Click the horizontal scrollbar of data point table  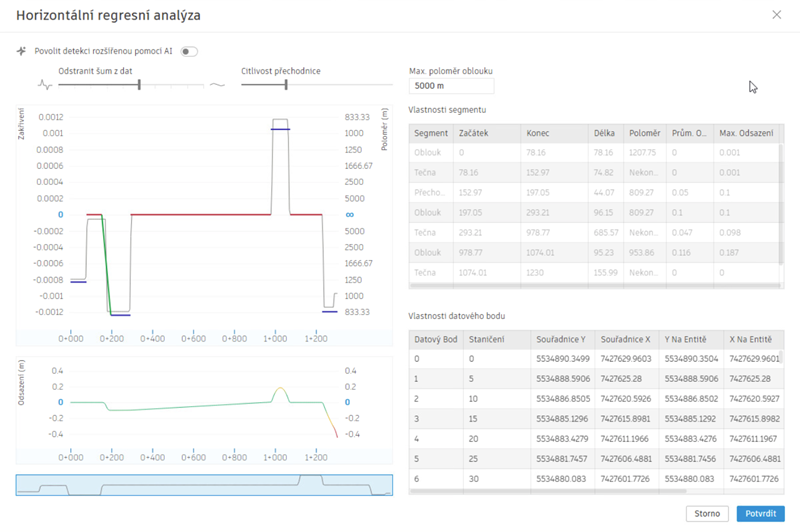(548, 491)
